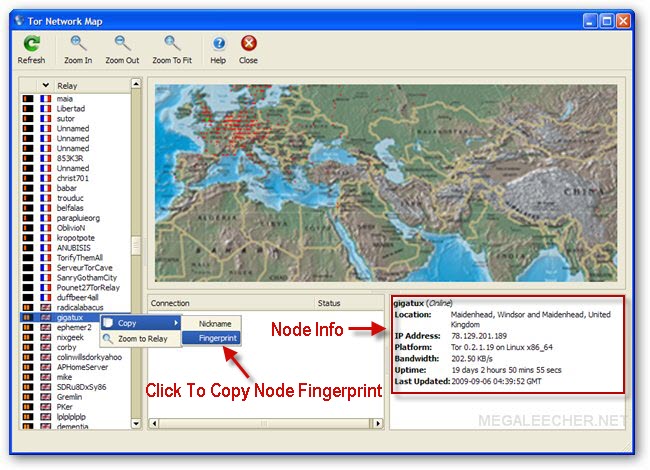Click the Zoom In magnifier icon
The height and width of the screenshot is (470, 650).
point(78,43)
